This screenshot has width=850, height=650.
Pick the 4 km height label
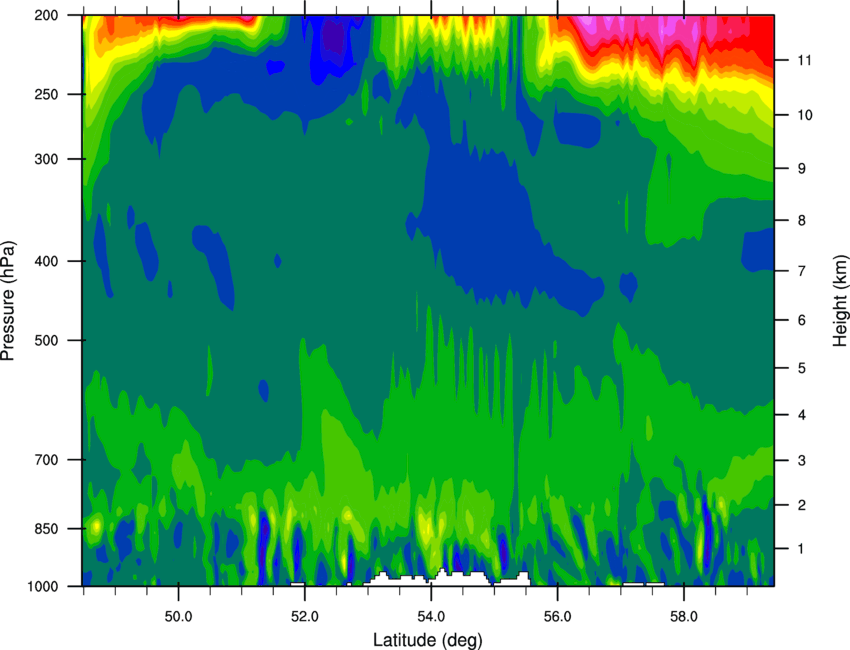[802, 415]
